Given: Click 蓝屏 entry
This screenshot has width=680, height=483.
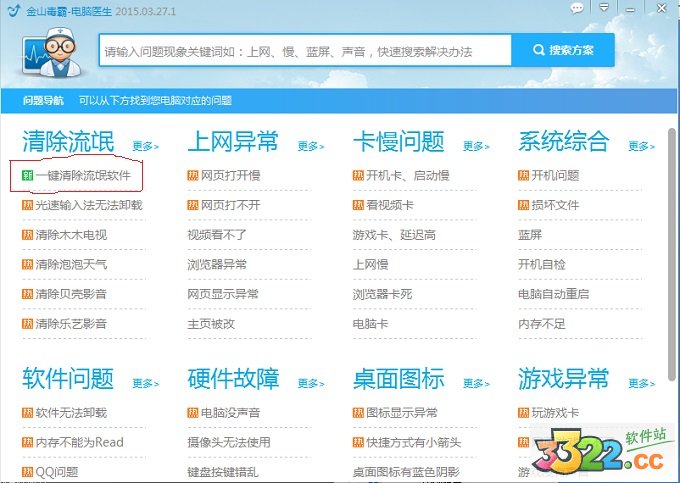Looking at the screenshot, I should [x=530, y=235].
